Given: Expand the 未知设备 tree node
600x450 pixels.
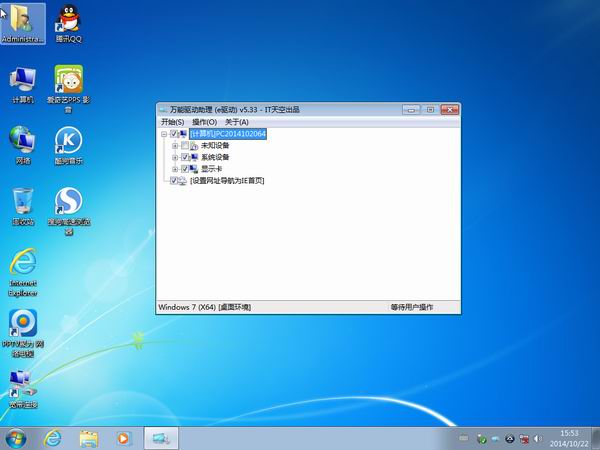Looking at the screenshot, I should pyautogui.click(x=175, y=145).
